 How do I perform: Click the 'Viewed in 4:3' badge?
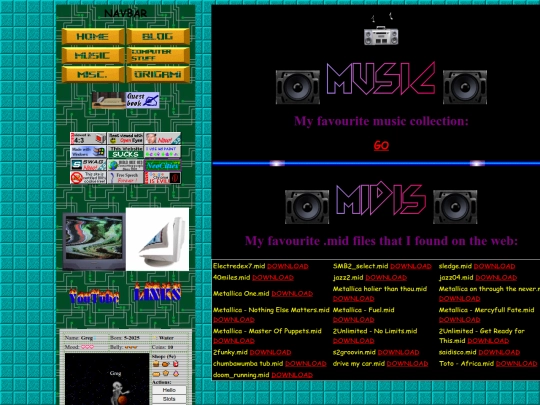(x=88, y=138)
